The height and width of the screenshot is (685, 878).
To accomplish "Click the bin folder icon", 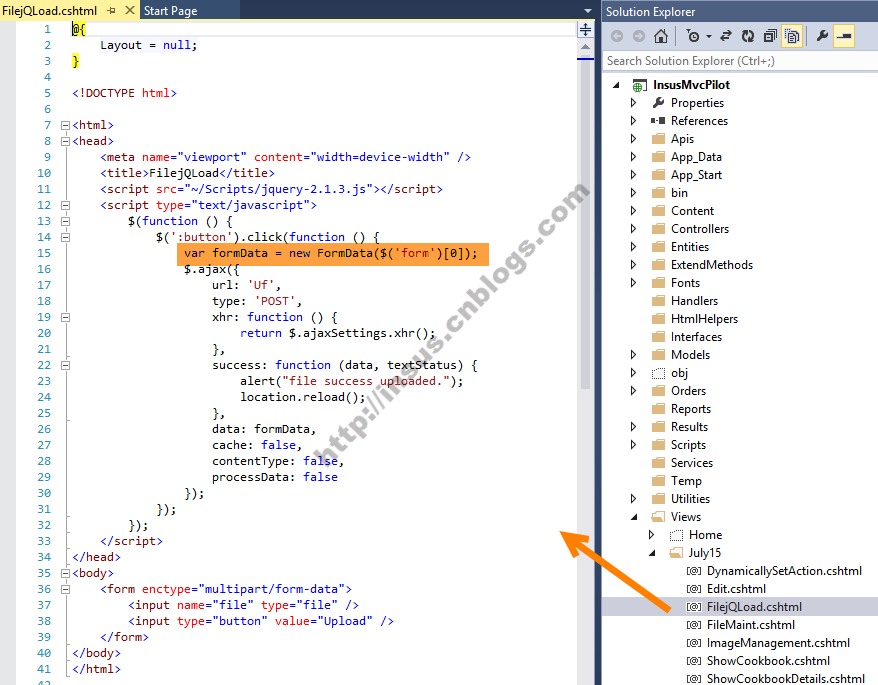I will (658, 193).
